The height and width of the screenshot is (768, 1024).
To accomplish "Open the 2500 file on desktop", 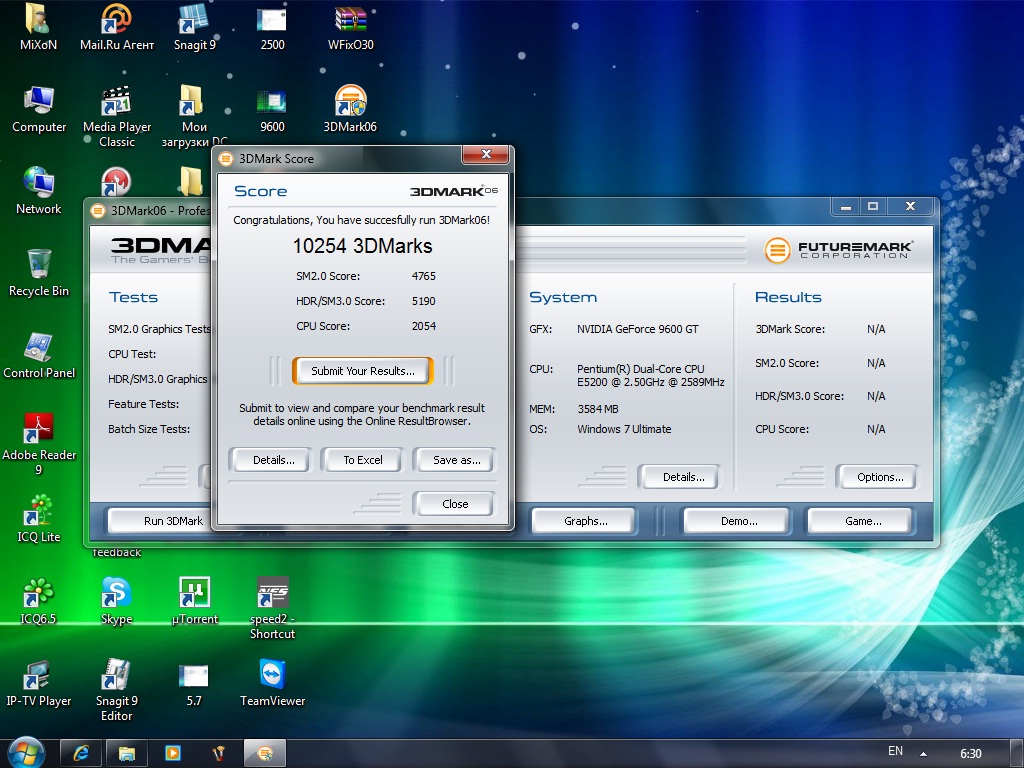I will (x=272, y=27).
